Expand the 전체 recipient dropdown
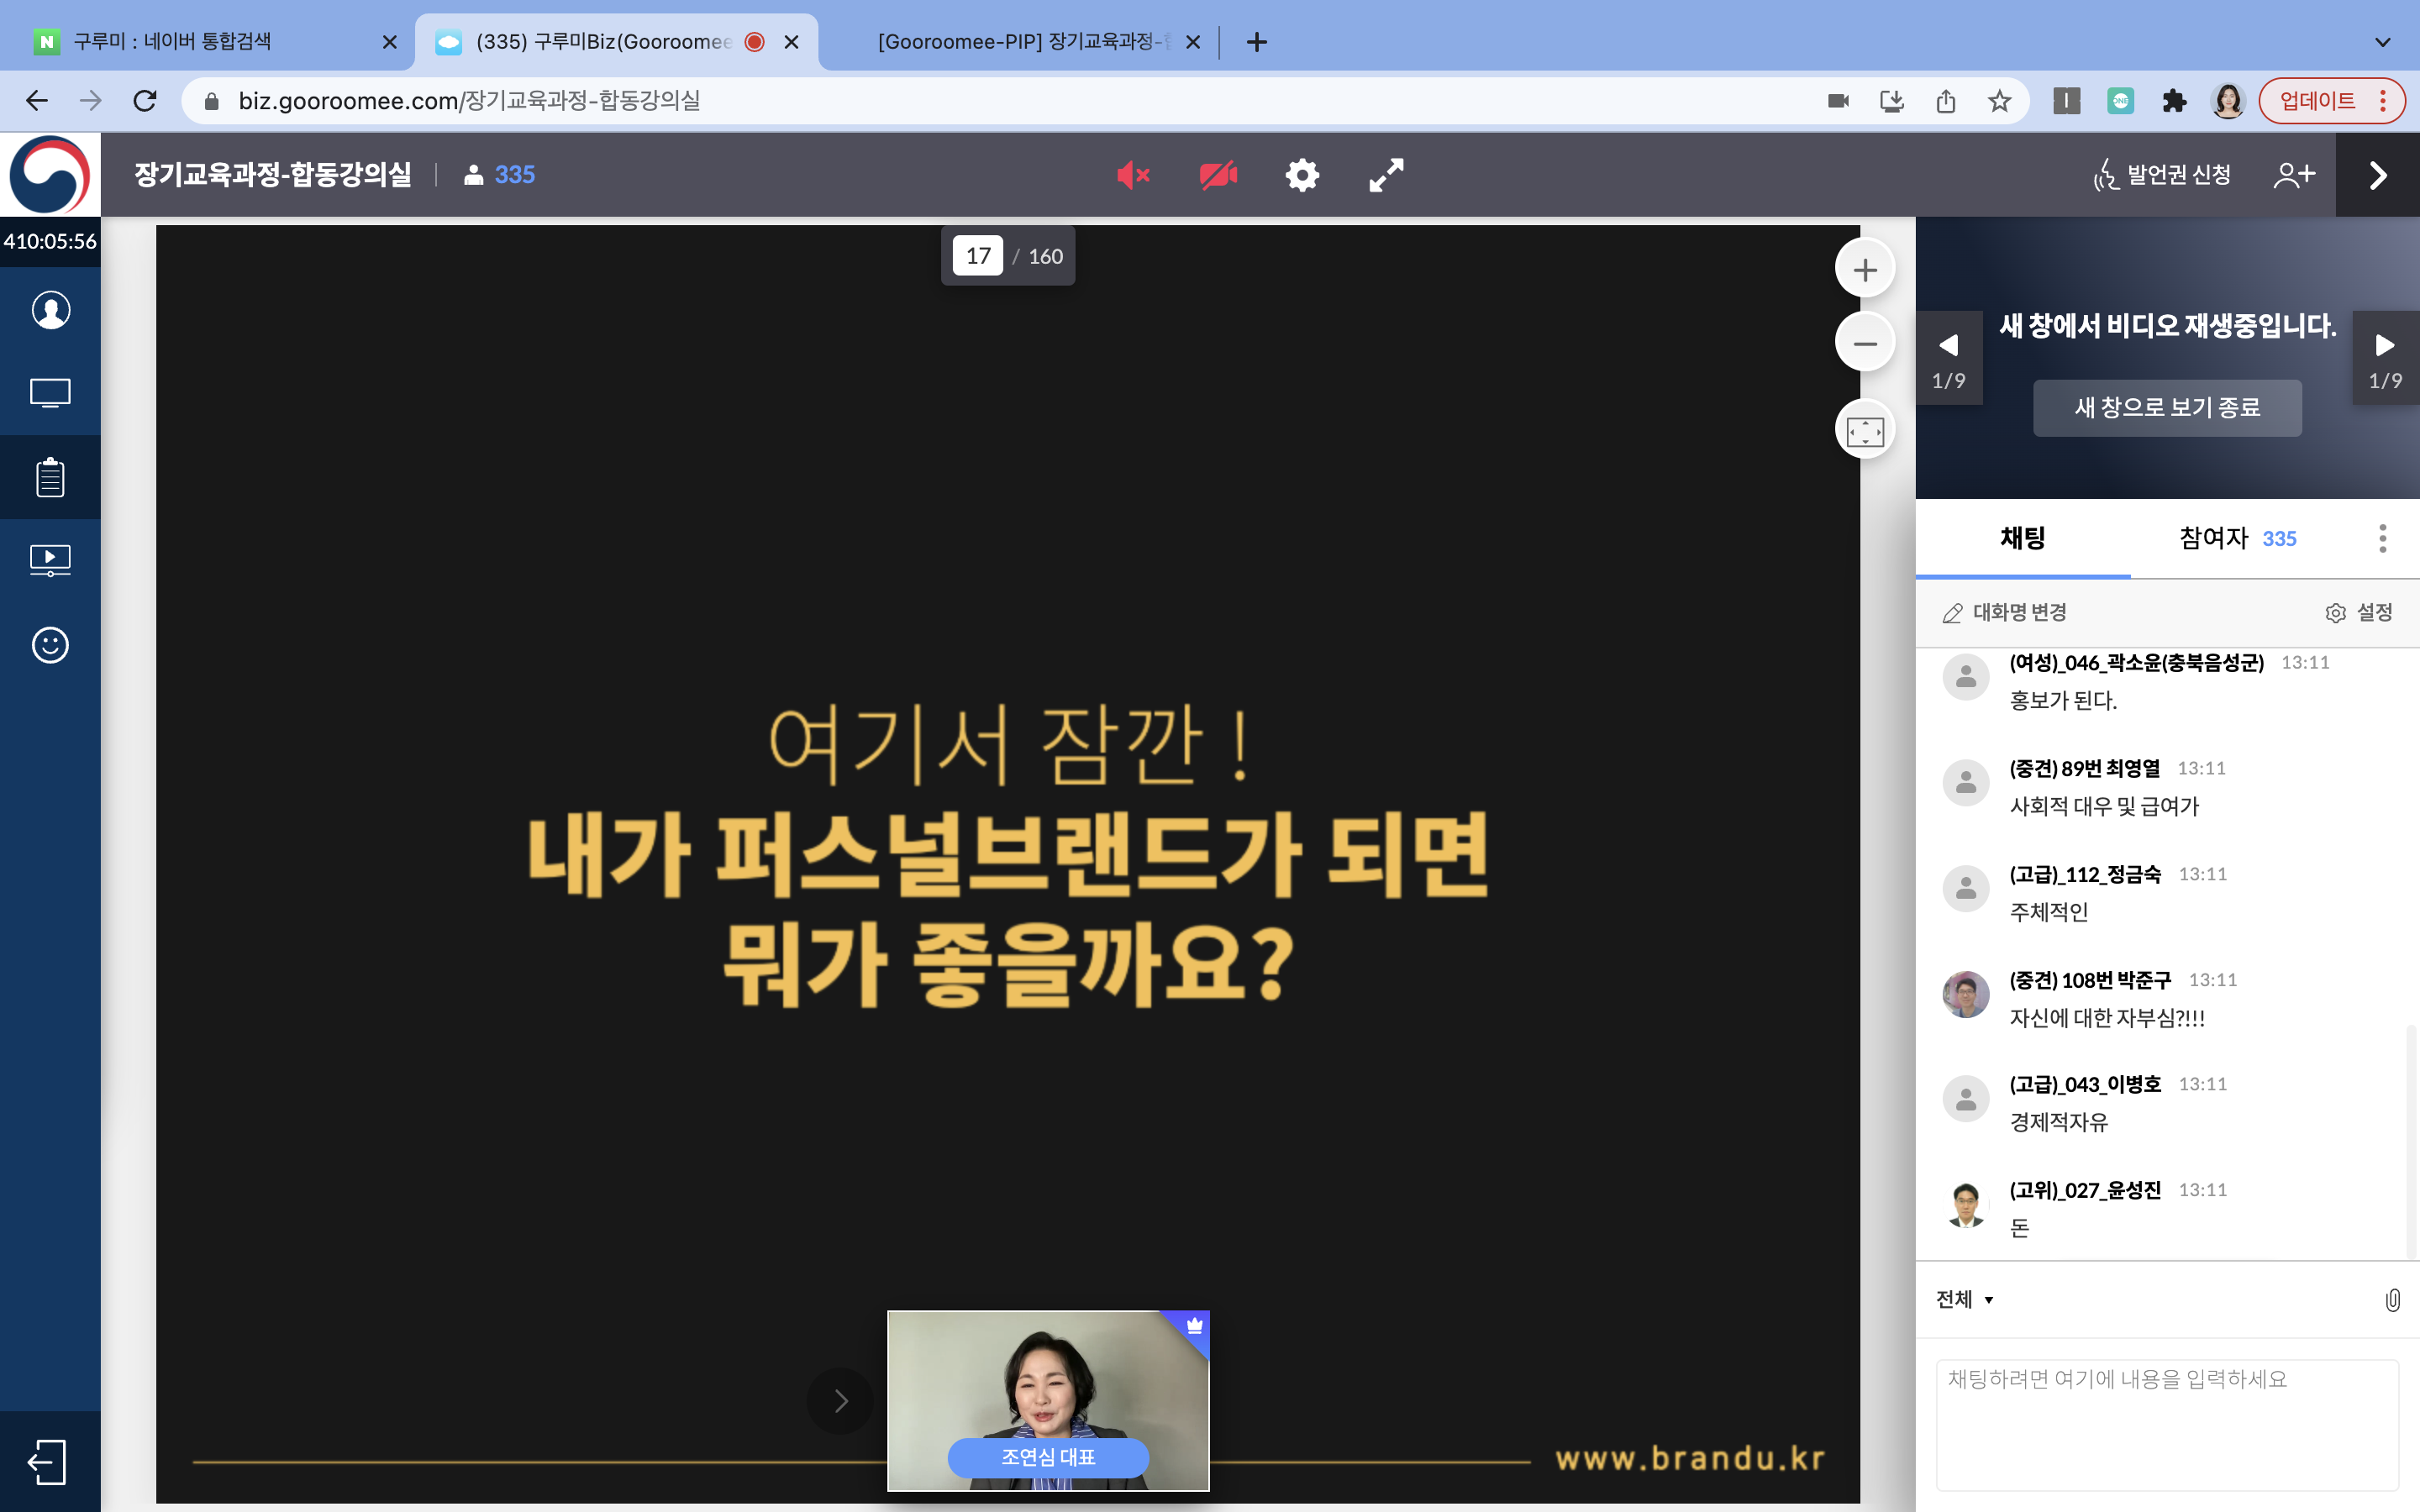Image resolution: width=2420 pixels, height=1512 pixels. click(x=1965, y=1299)
